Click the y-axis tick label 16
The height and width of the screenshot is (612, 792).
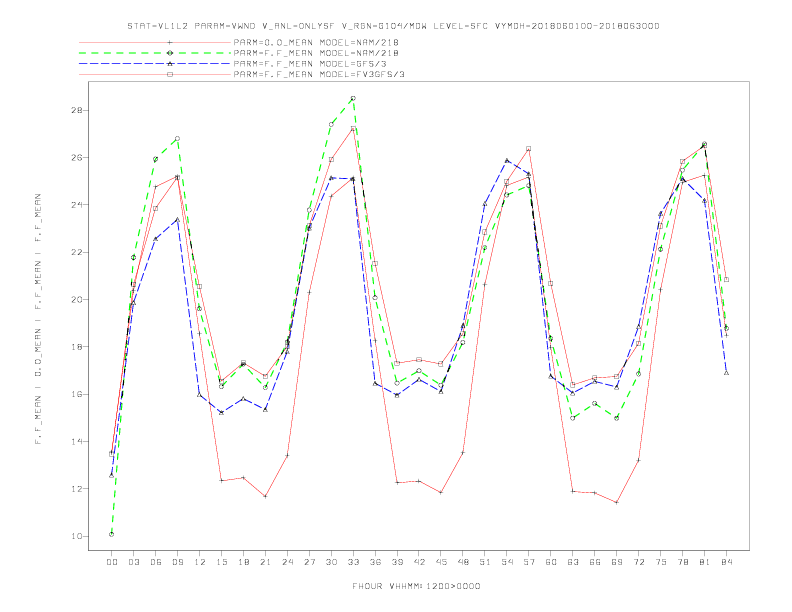[x=79, y=394]
